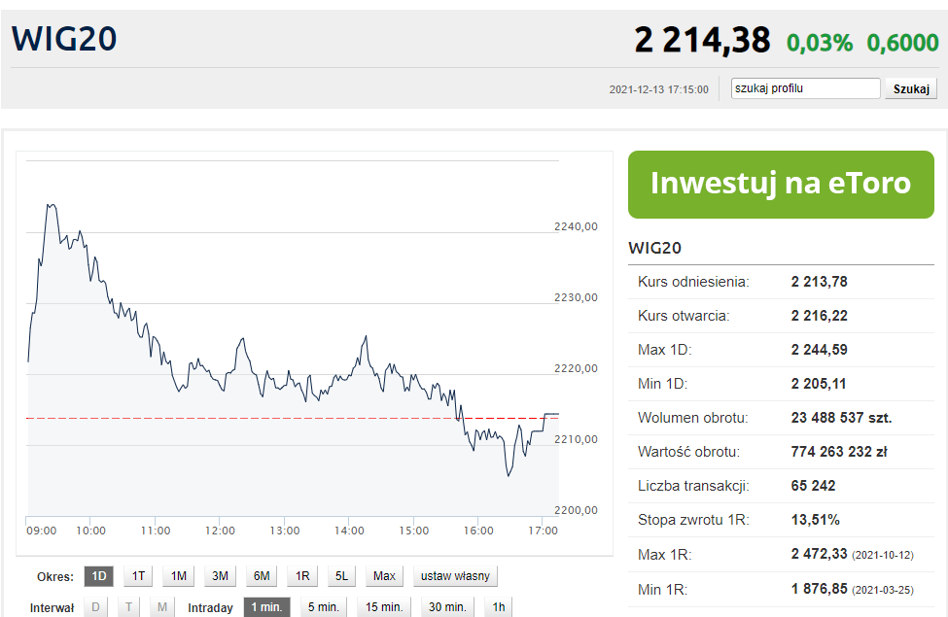This screenshot has height=617, width=948.
Task: Click Min 1R value 1 876,85
Action: 819,589
